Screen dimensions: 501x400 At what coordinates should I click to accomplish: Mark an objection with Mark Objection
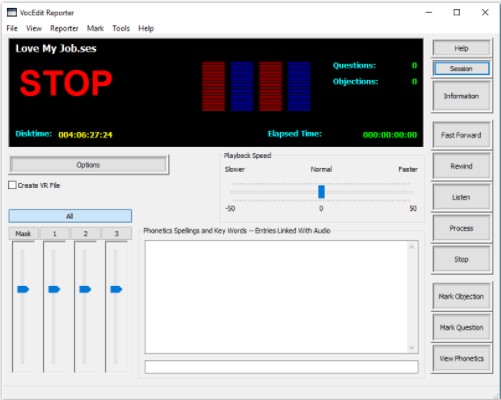(461, 296)
